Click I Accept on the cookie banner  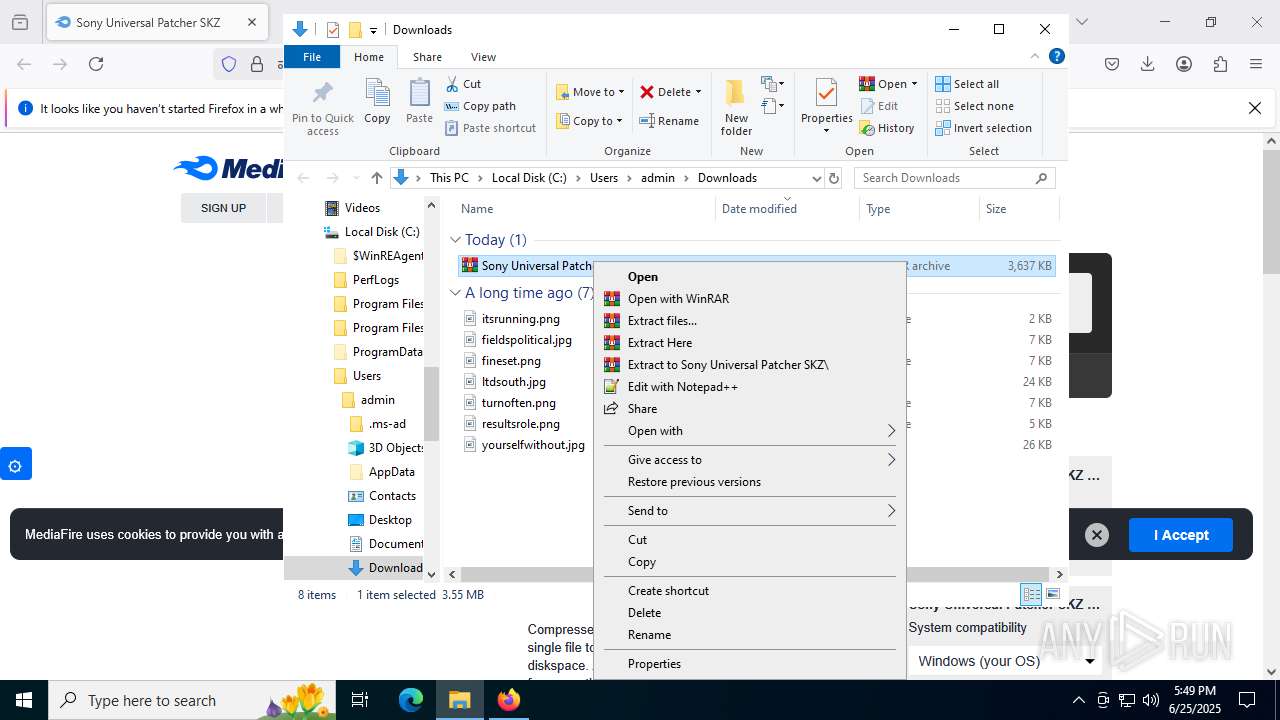tap(1181, 535)
